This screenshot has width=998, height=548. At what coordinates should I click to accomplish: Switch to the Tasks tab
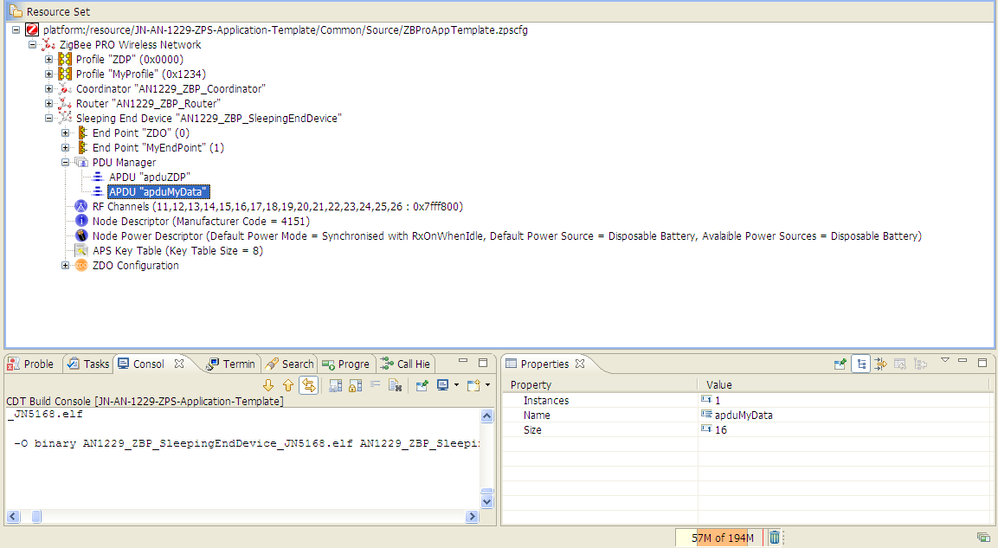(x=88, y=364)
